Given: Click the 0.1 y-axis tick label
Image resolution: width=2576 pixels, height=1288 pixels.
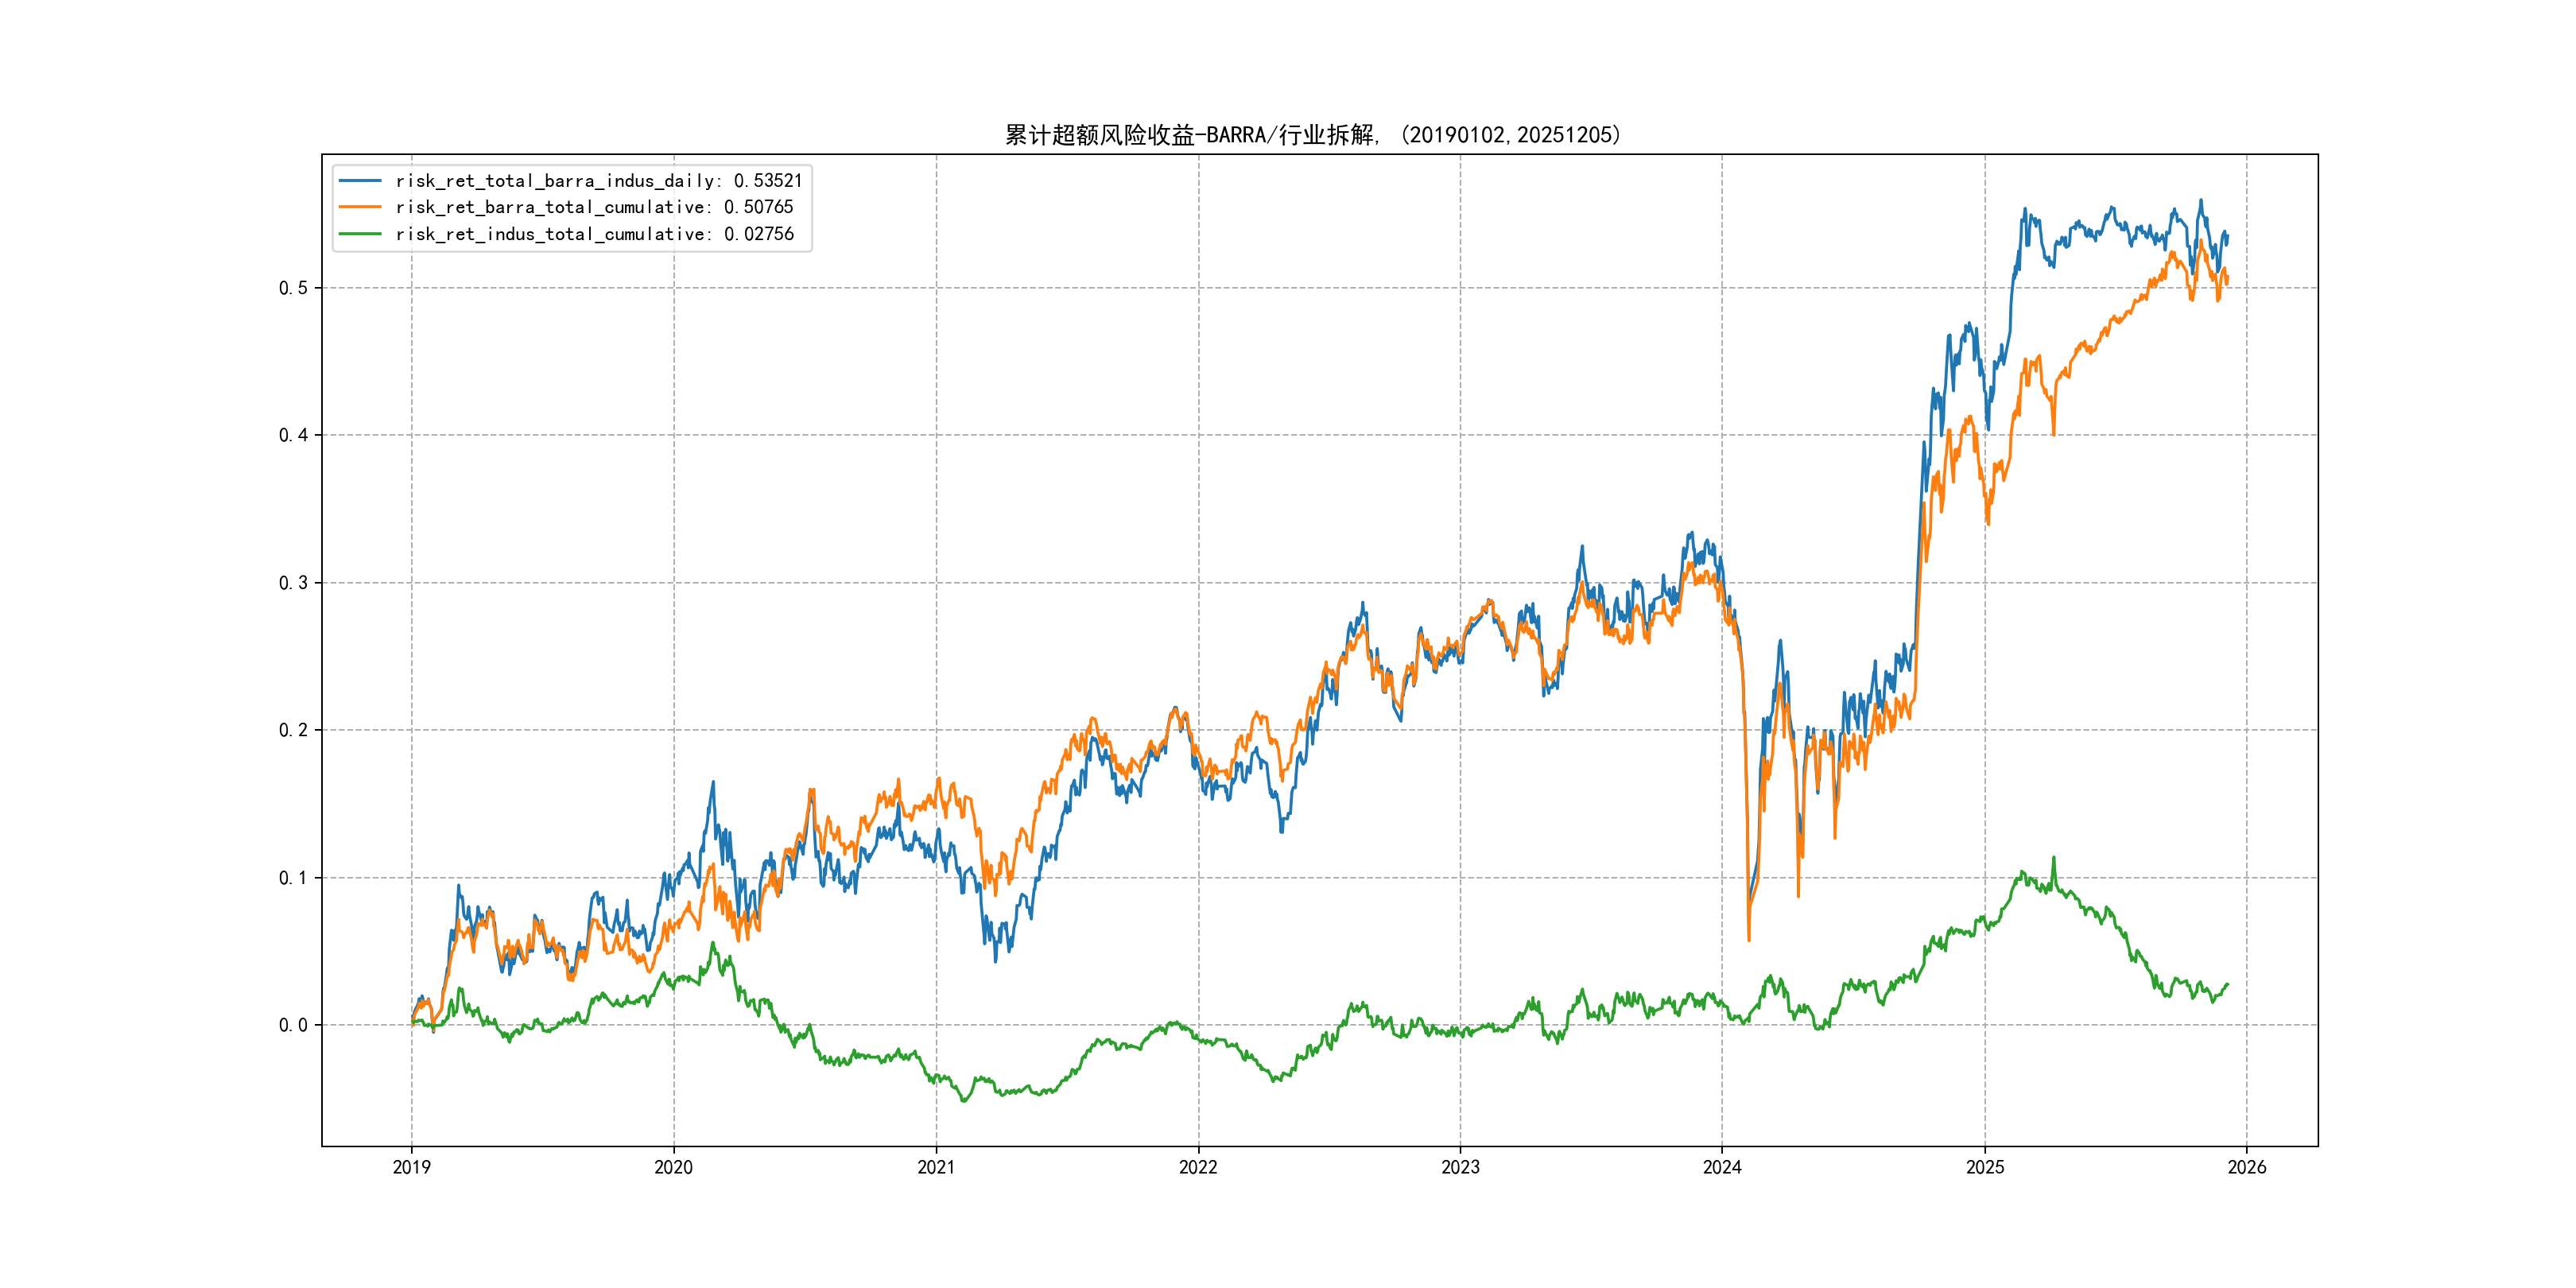Looking at the screenshot, I should 293,878.
